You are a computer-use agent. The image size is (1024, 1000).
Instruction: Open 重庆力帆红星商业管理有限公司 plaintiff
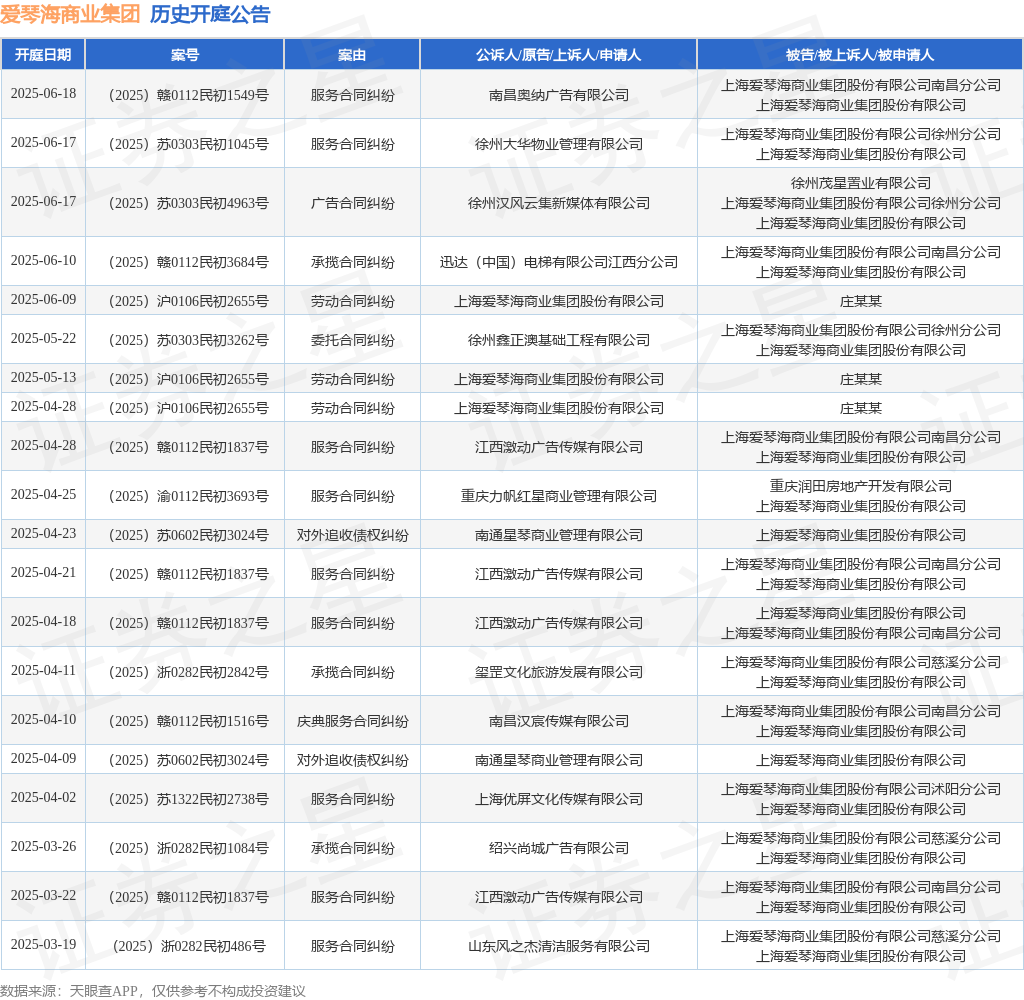559,496
